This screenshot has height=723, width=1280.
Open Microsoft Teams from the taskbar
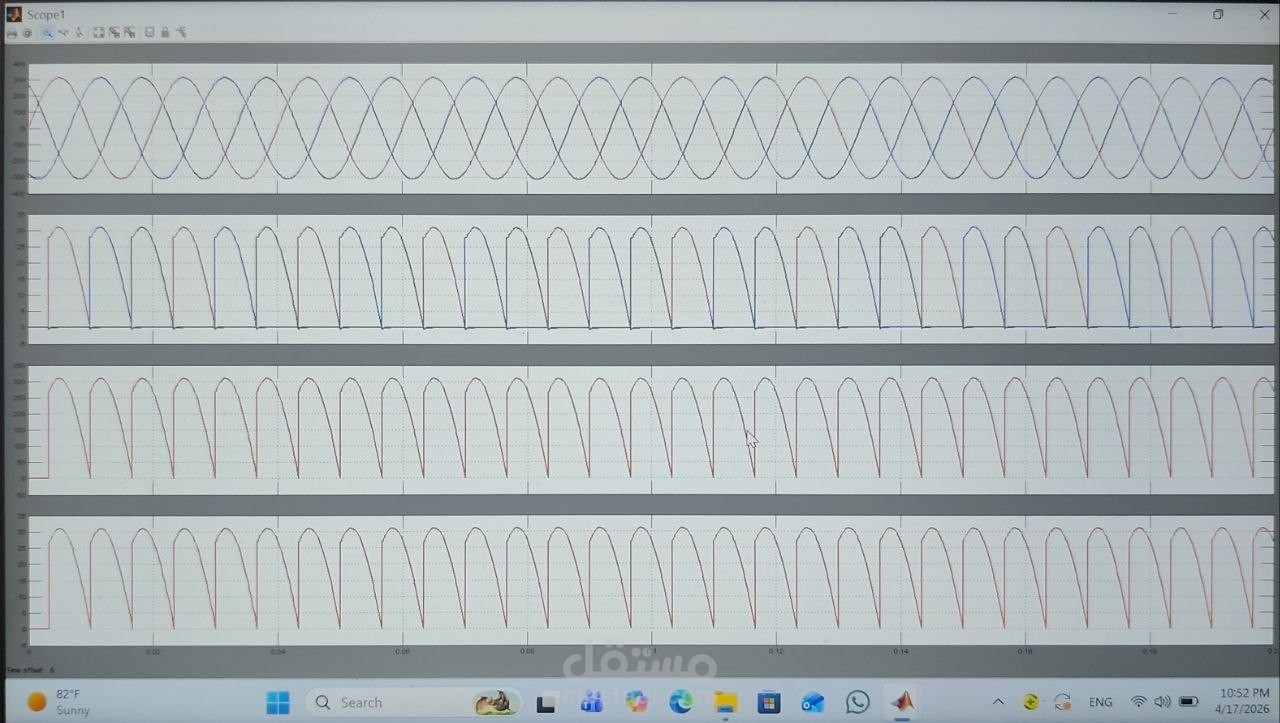(591, 702)
